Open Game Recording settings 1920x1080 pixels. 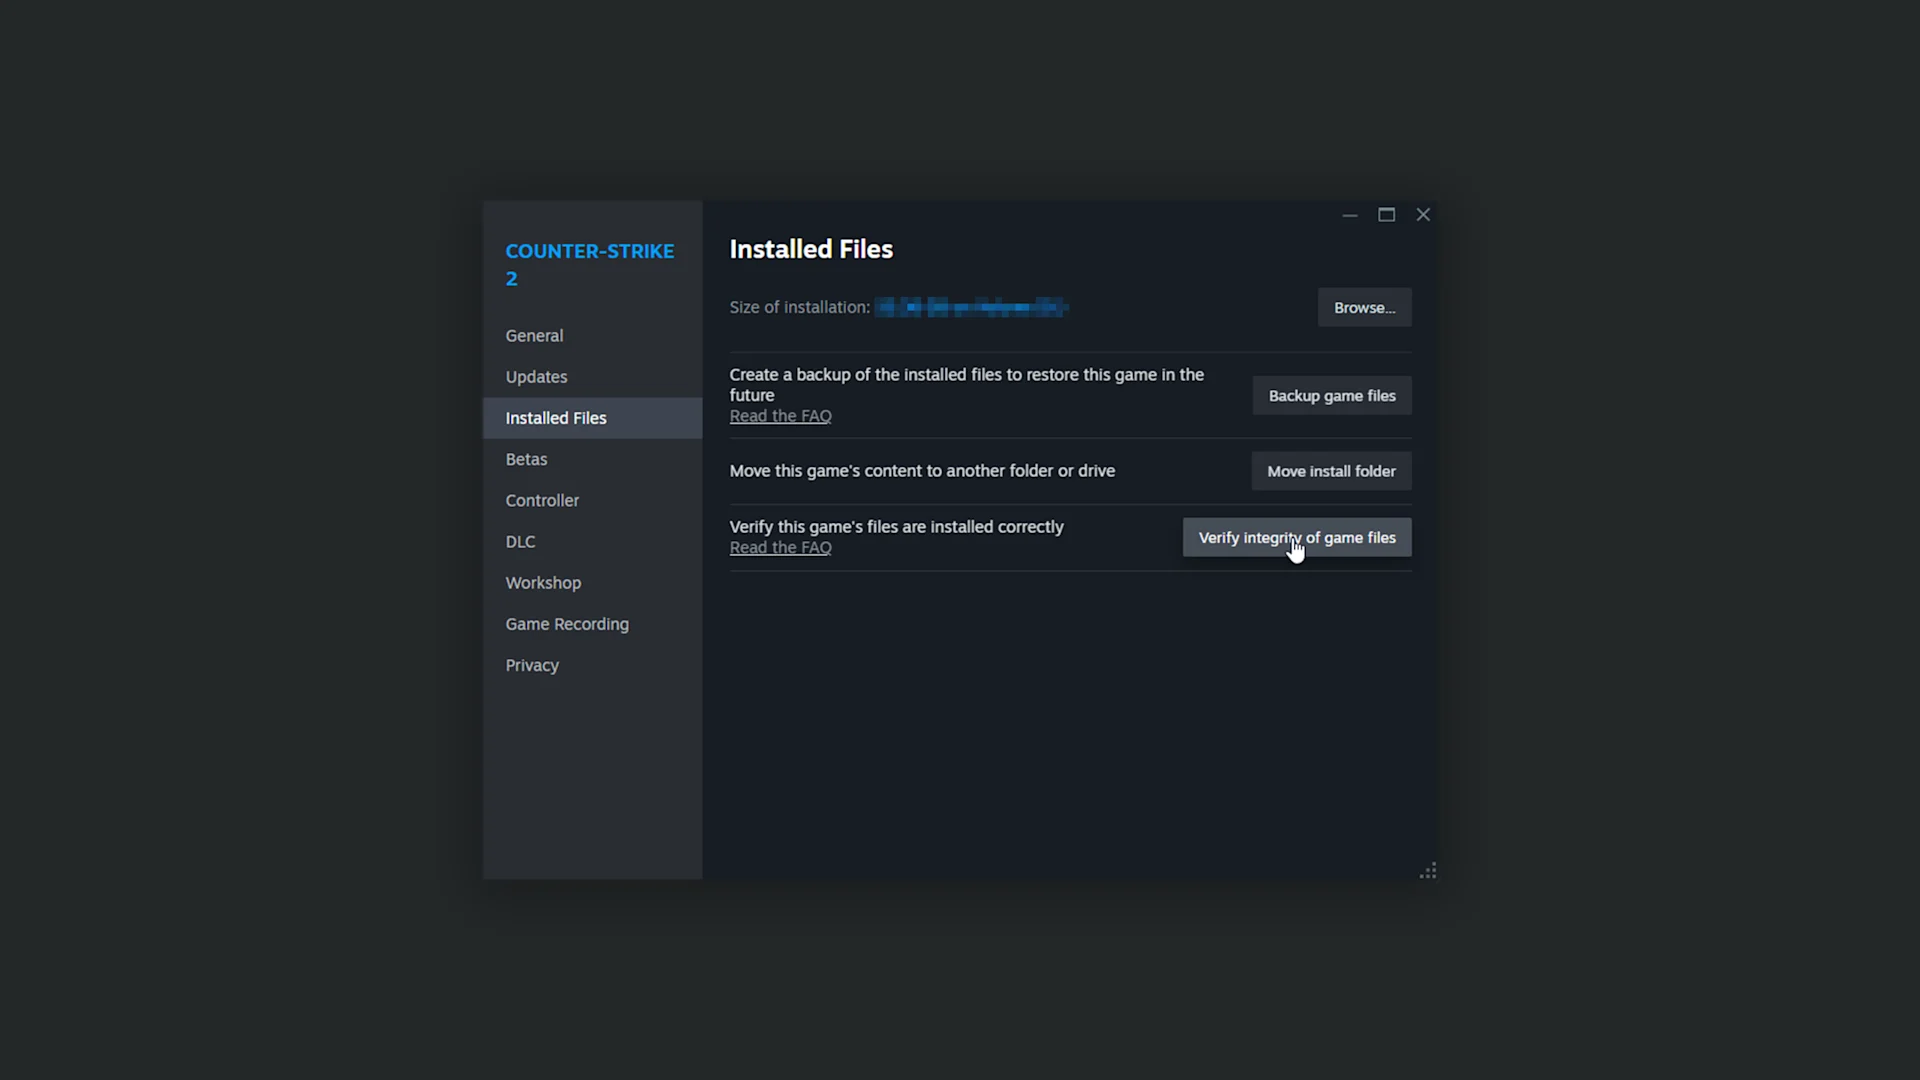(567, 623)
